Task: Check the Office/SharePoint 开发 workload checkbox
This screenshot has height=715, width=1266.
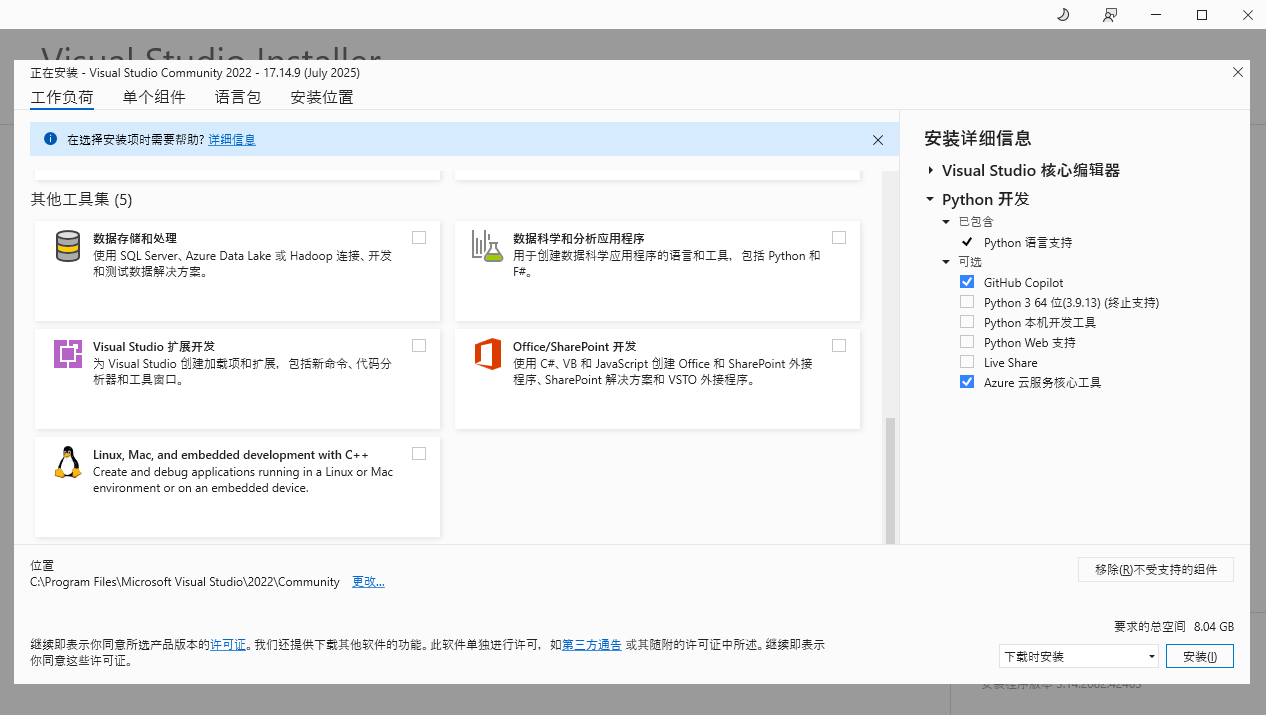Action: [839, 345]
